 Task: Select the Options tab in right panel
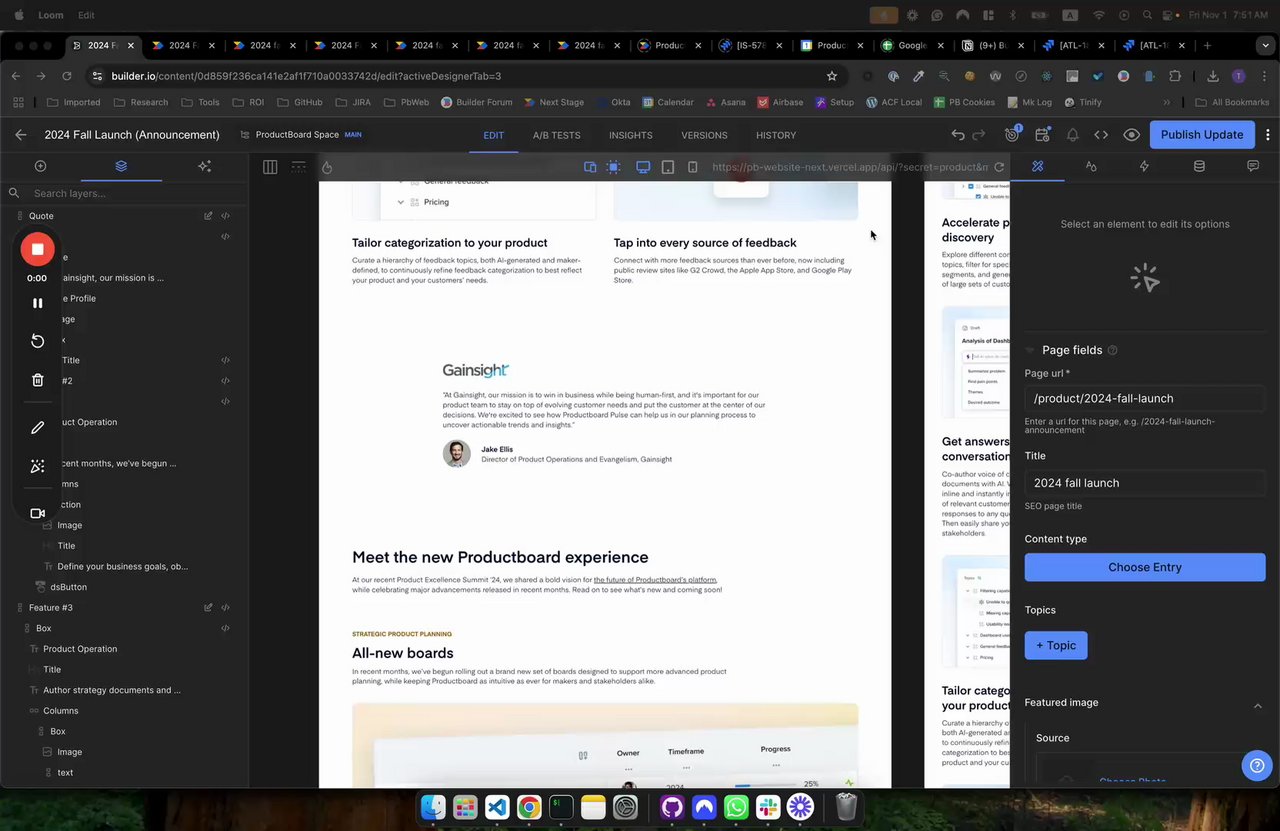[1038, 166]
